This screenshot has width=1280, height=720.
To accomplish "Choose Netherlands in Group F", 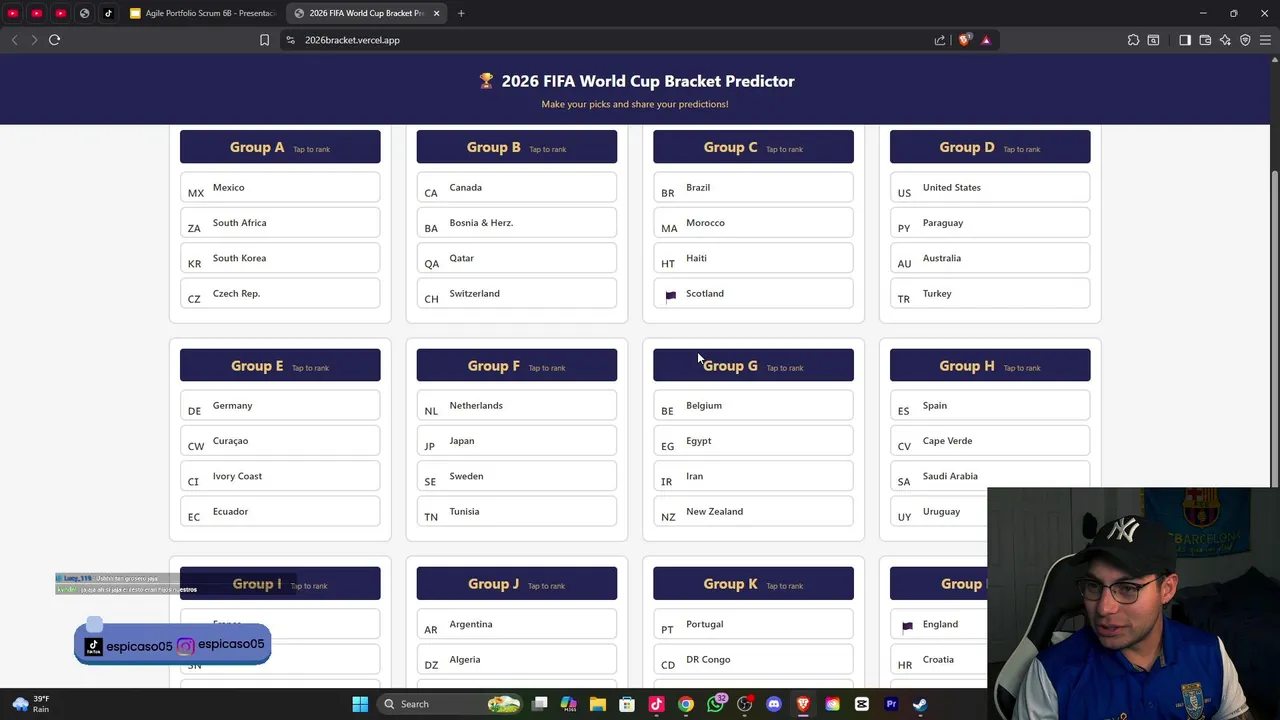I will (x=517, y=405).
